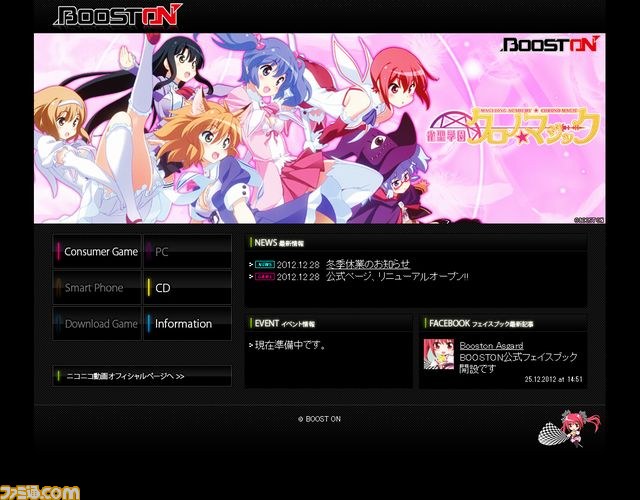Click the FACEBOOK section header
The image size is (640, 500).
(503, 323)
